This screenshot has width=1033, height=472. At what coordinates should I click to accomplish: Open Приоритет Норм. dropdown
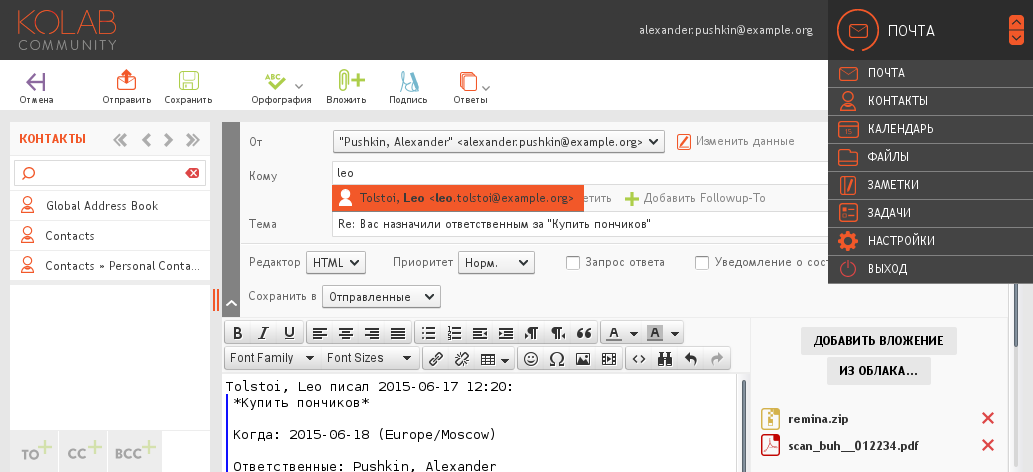pos(496,262)
